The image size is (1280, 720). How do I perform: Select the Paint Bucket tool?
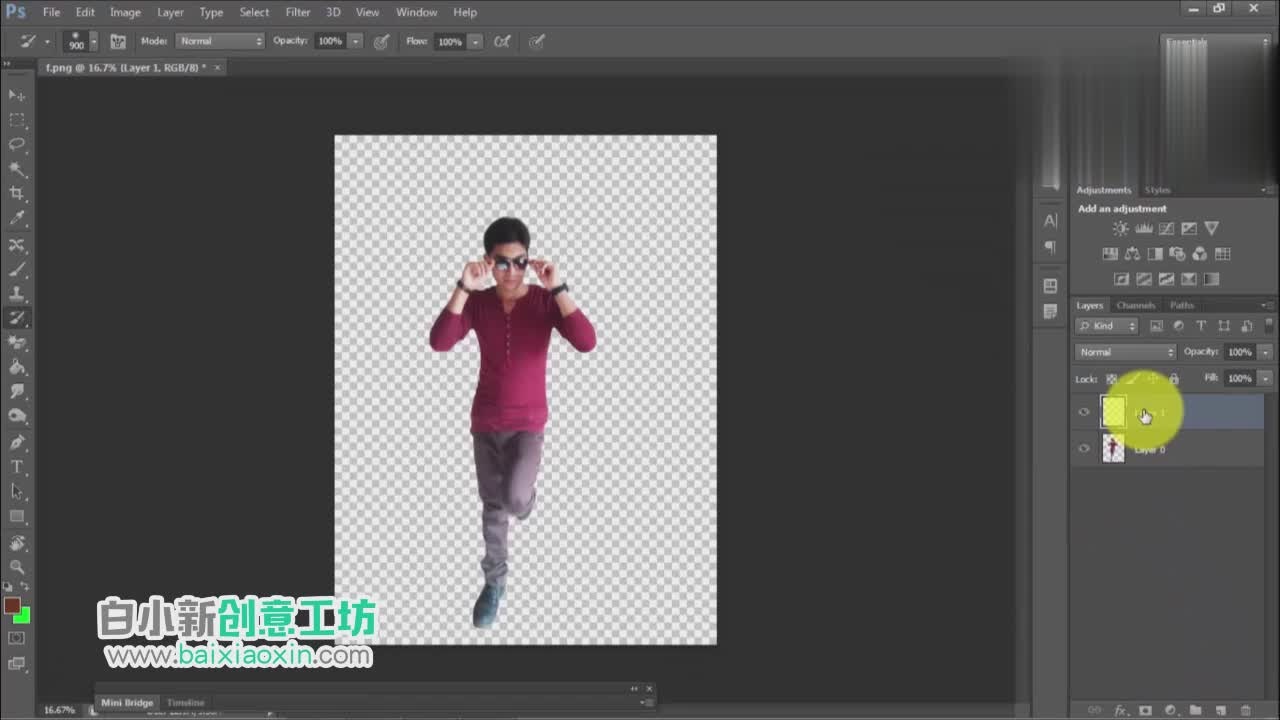click(x=17, y=367)
